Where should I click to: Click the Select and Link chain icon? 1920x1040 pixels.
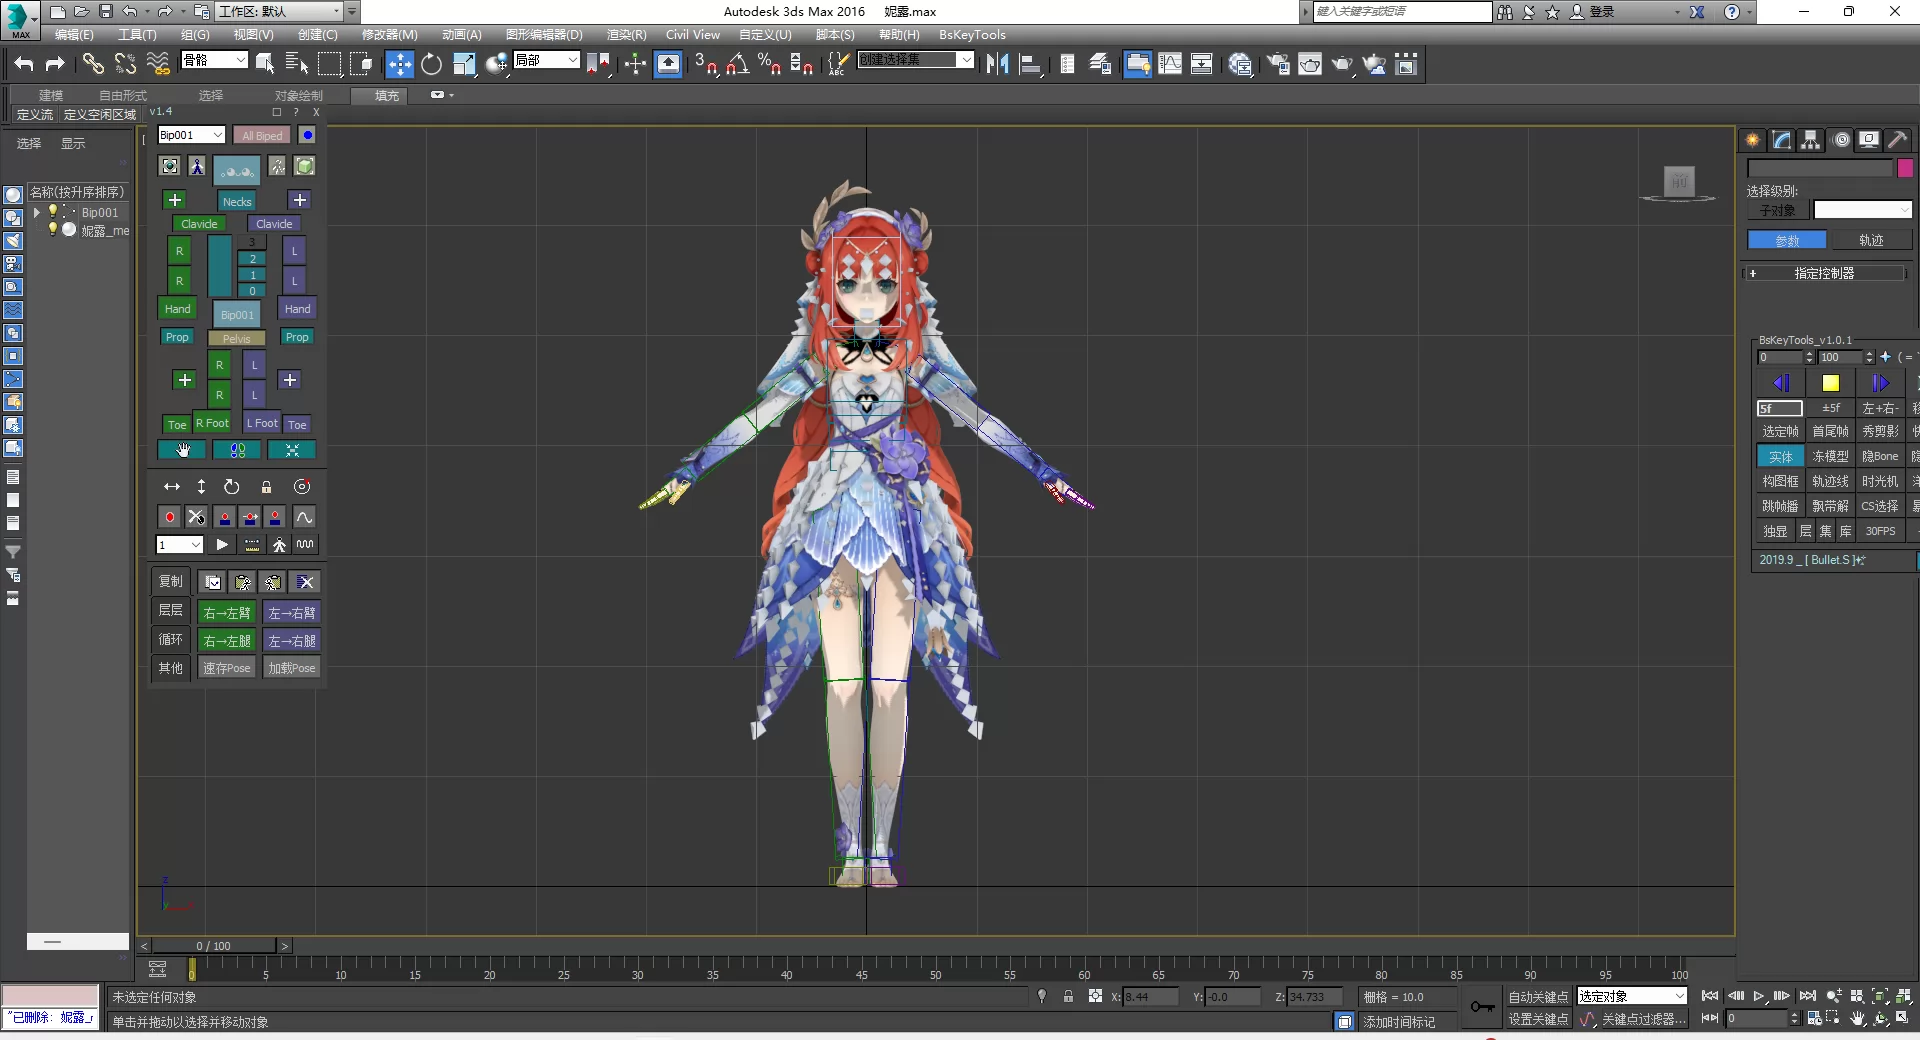[x=93, y=65]
